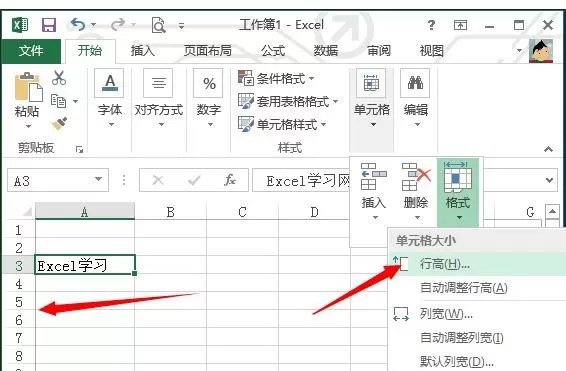
Task: Activate the Format Painter brush
Action: (x=59, y=123)
